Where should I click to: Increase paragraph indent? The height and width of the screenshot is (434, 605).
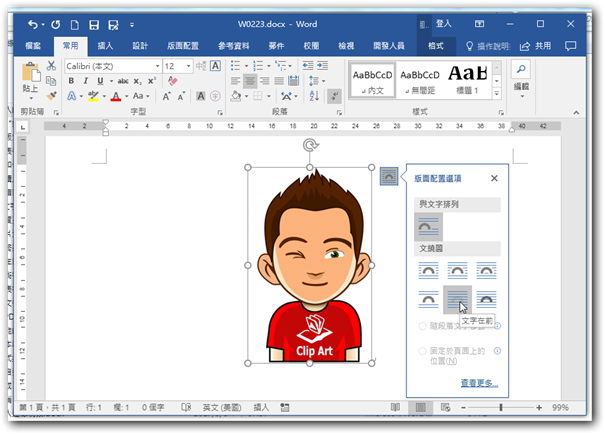point(322,66)
